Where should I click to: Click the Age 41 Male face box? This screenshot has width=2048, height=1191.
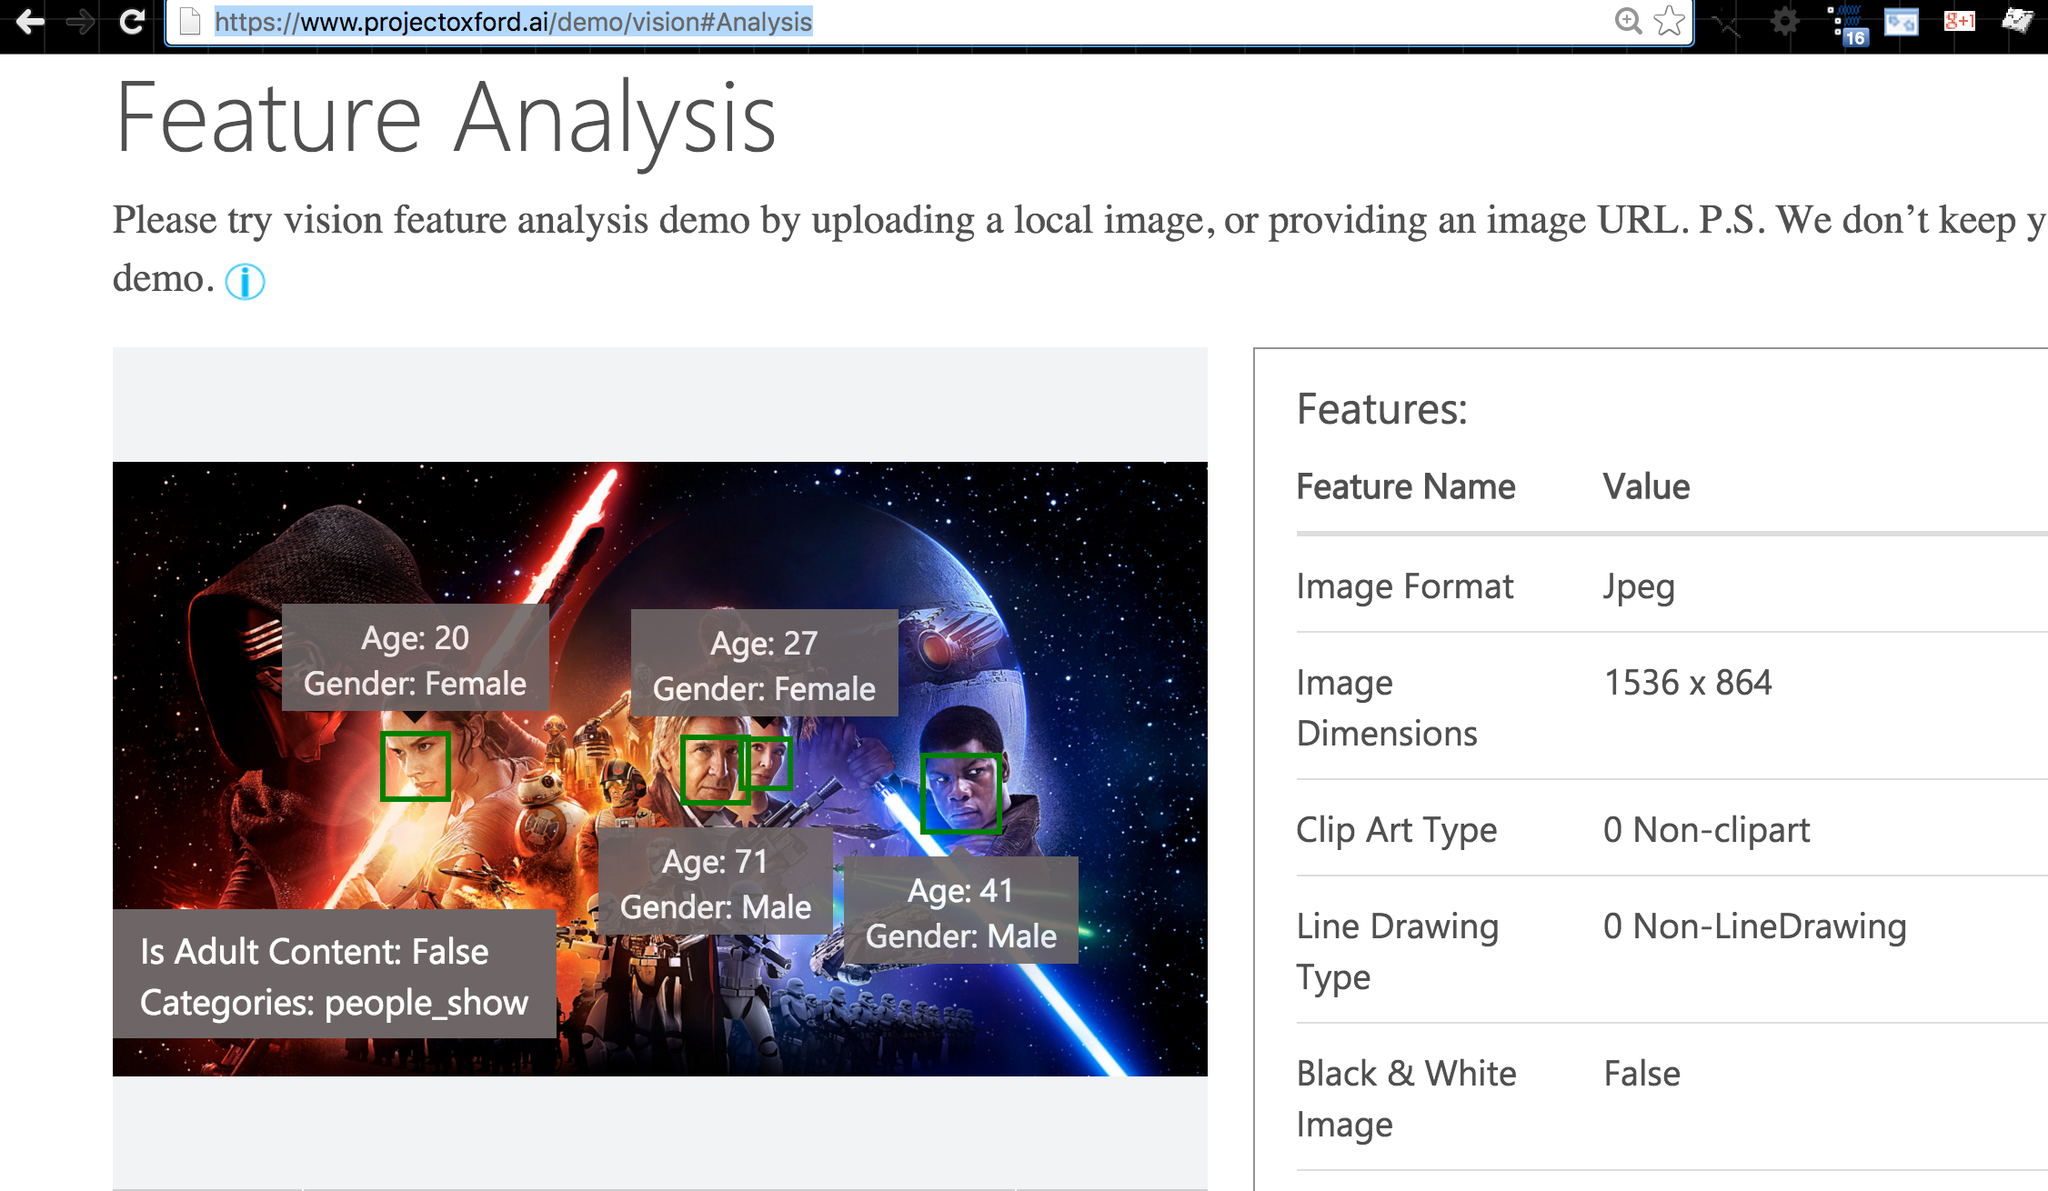(960, 794)
